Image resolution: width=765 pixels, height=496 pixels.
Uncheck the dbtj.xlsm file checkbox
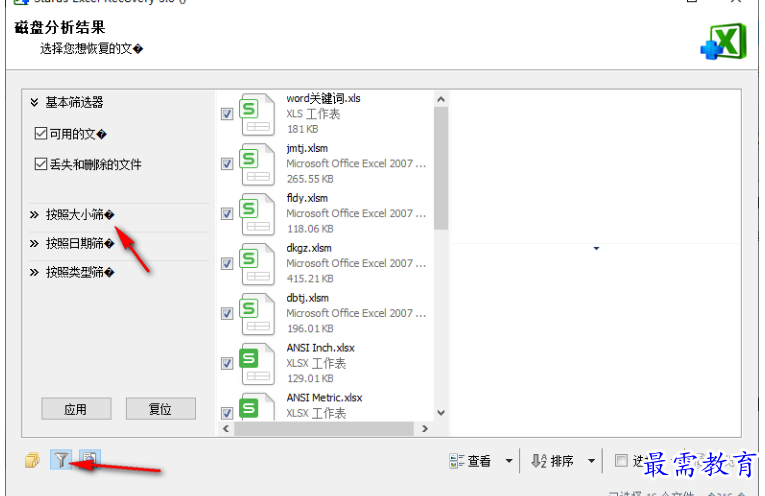point(227,313)
